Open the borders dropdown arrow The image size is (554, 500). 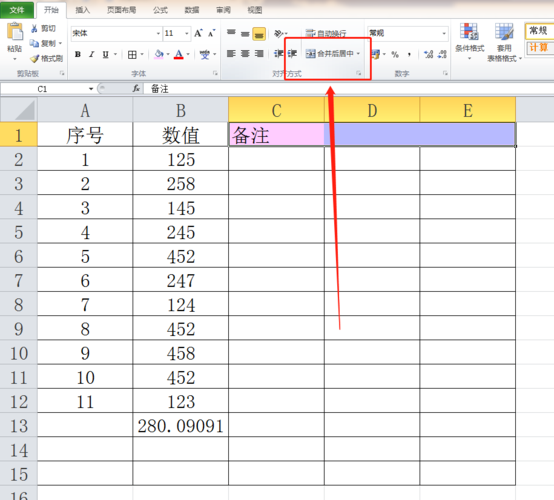[x=142, y=54]
